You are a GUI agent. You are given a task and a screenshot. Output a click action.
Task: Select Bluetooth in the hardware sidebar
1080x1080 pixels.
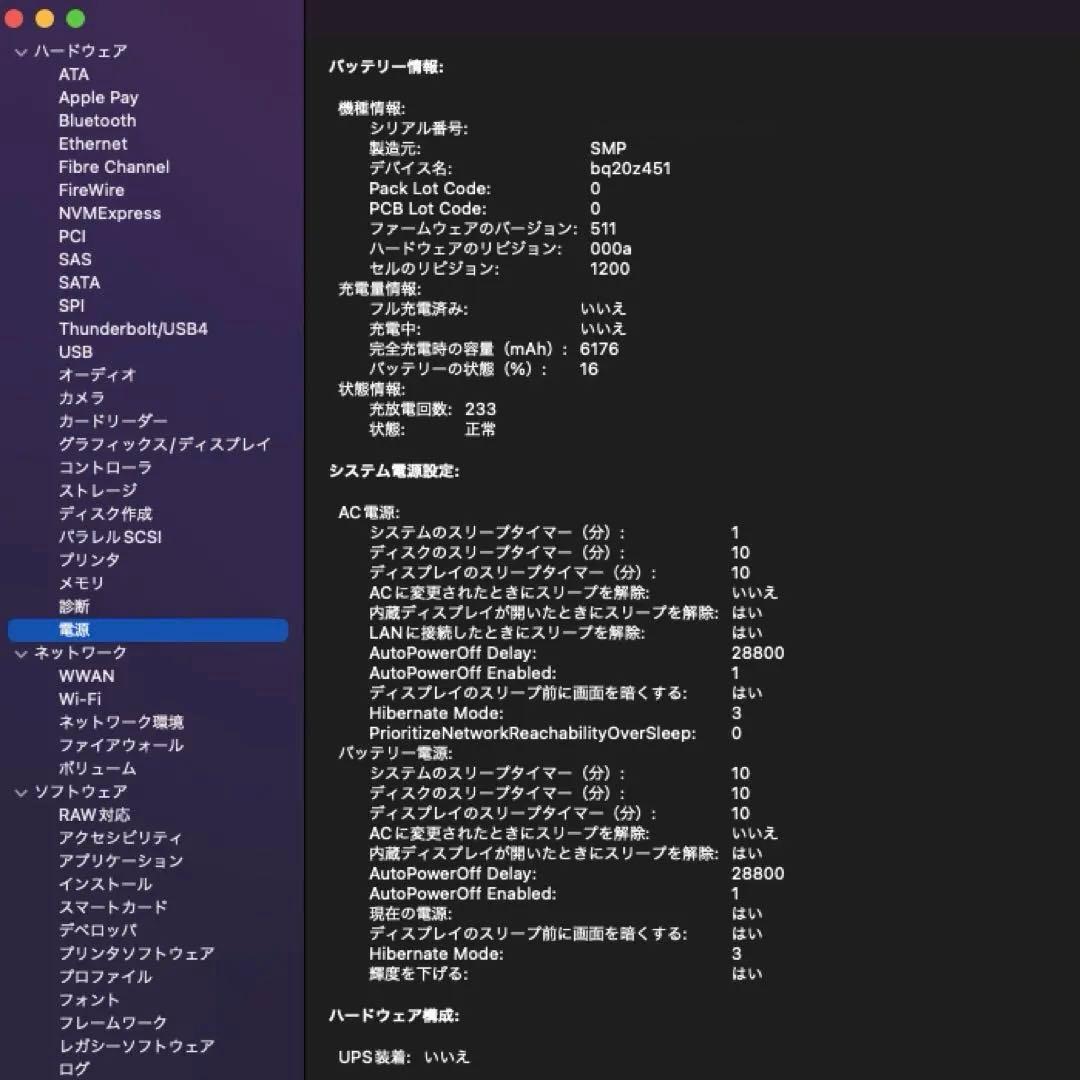tap(96, 120)
